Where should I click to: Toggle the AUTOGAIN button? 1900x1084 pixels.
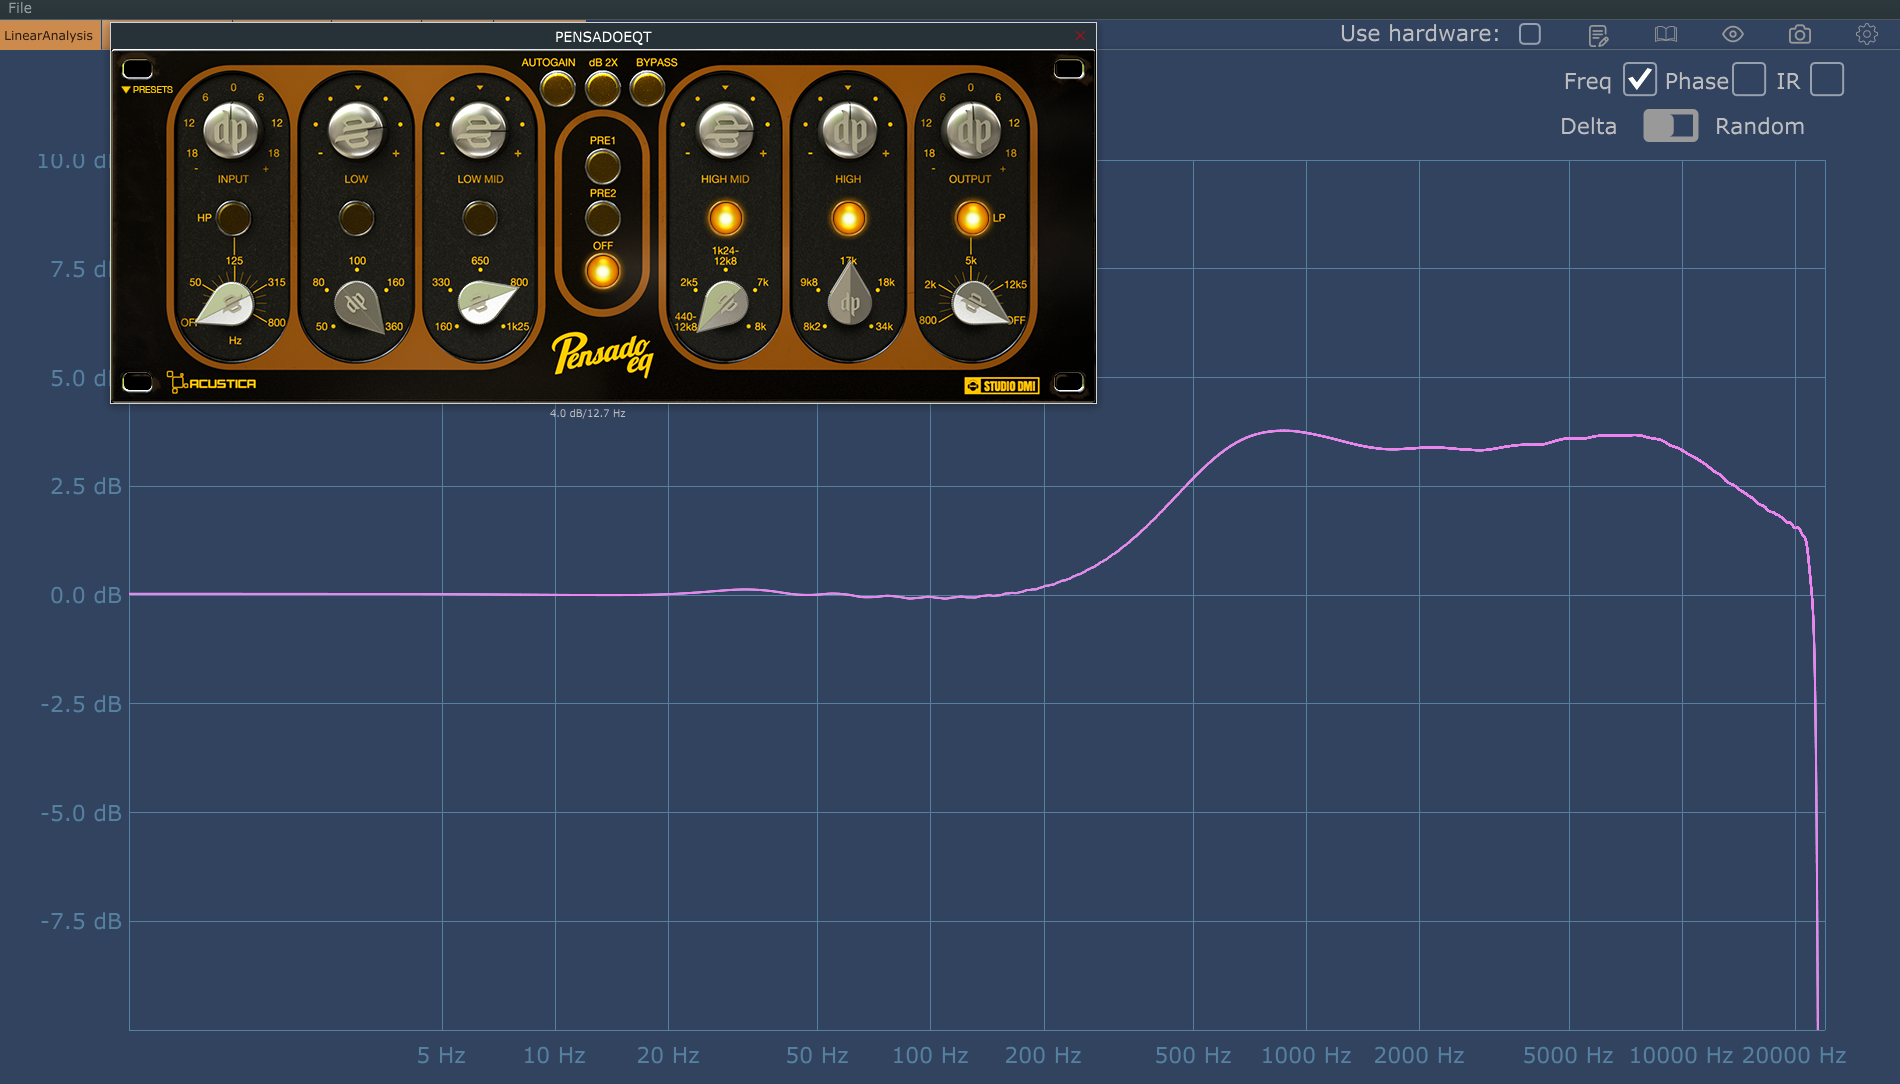click(557, 89)
